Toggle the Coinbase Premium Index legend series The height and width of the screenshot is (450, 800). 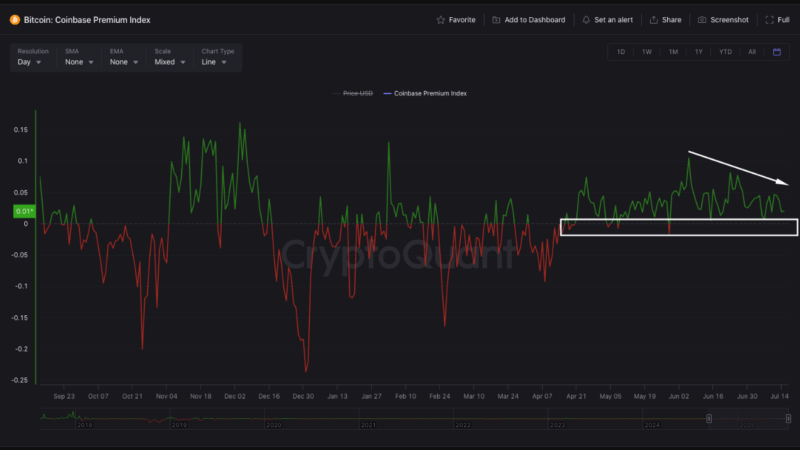(x=425, y=93)
